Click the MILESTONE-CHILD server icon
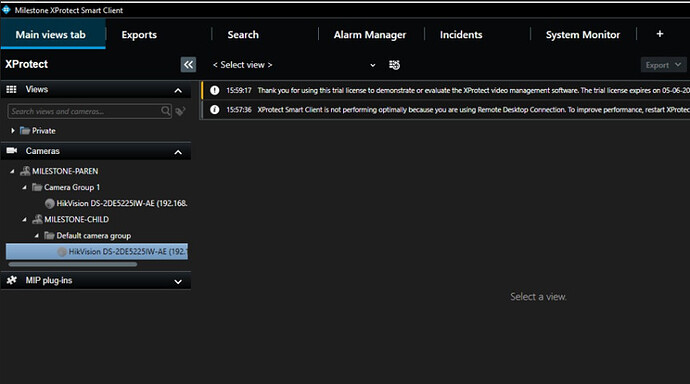Image resolution: width=690 pixels, height=384 pixels. [x=38, y=219]
